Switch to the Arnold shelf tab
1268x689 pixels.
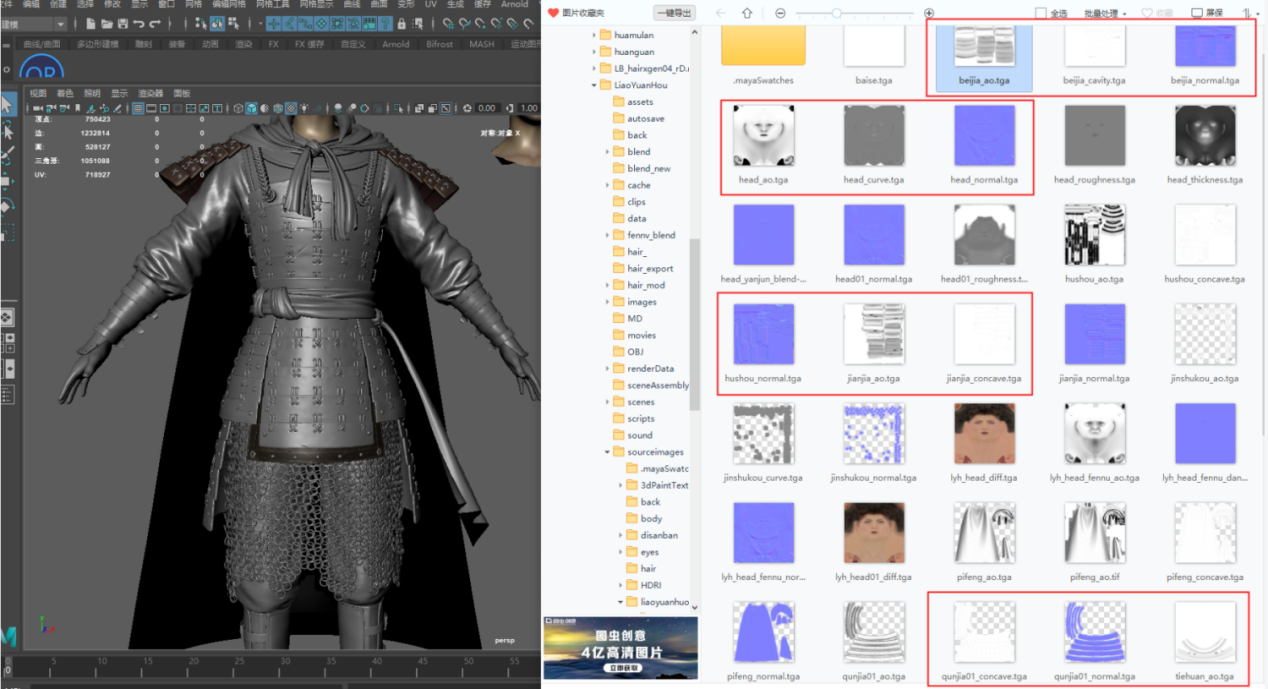coord(395,44)
